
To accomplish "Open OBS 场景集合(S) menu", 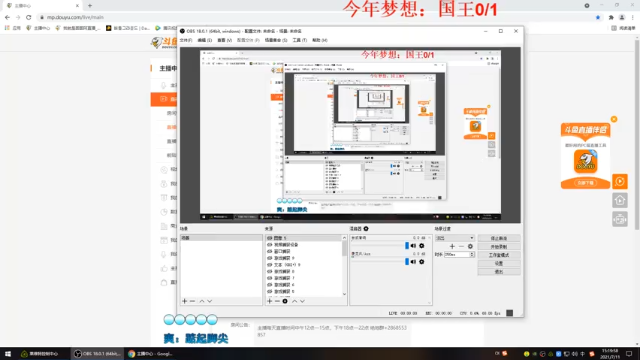I will coord(276,40).
